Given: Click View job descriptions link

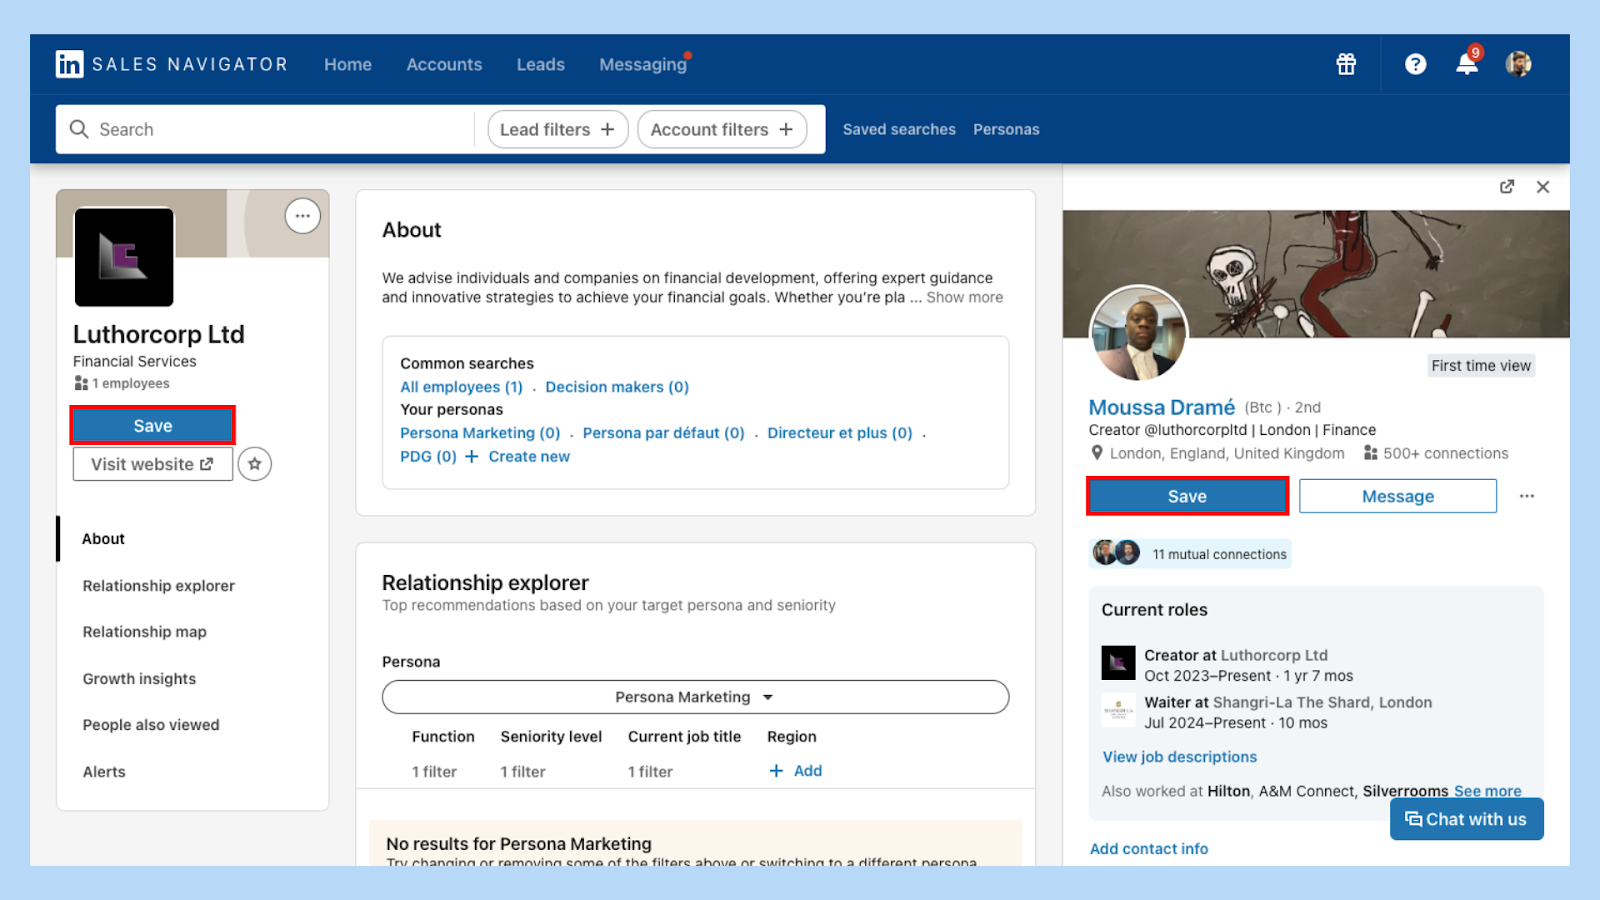Looking at the screenshot, I should point(1180,757).
